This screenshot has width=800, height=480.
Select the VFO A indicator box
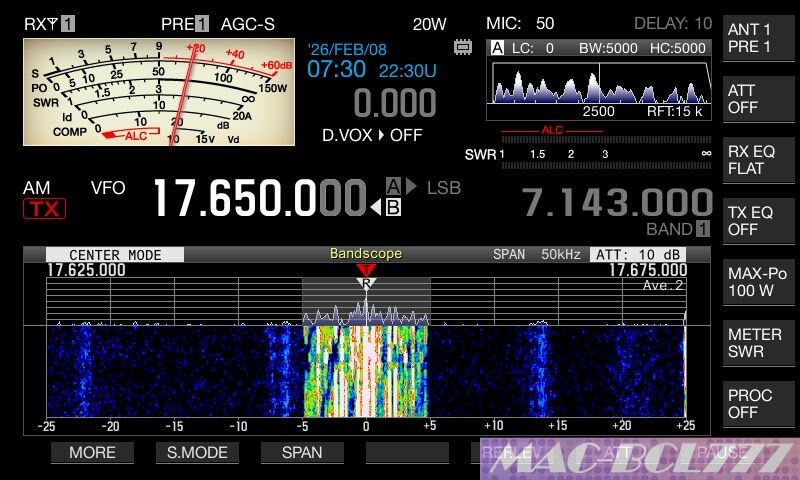click(393, 186)
